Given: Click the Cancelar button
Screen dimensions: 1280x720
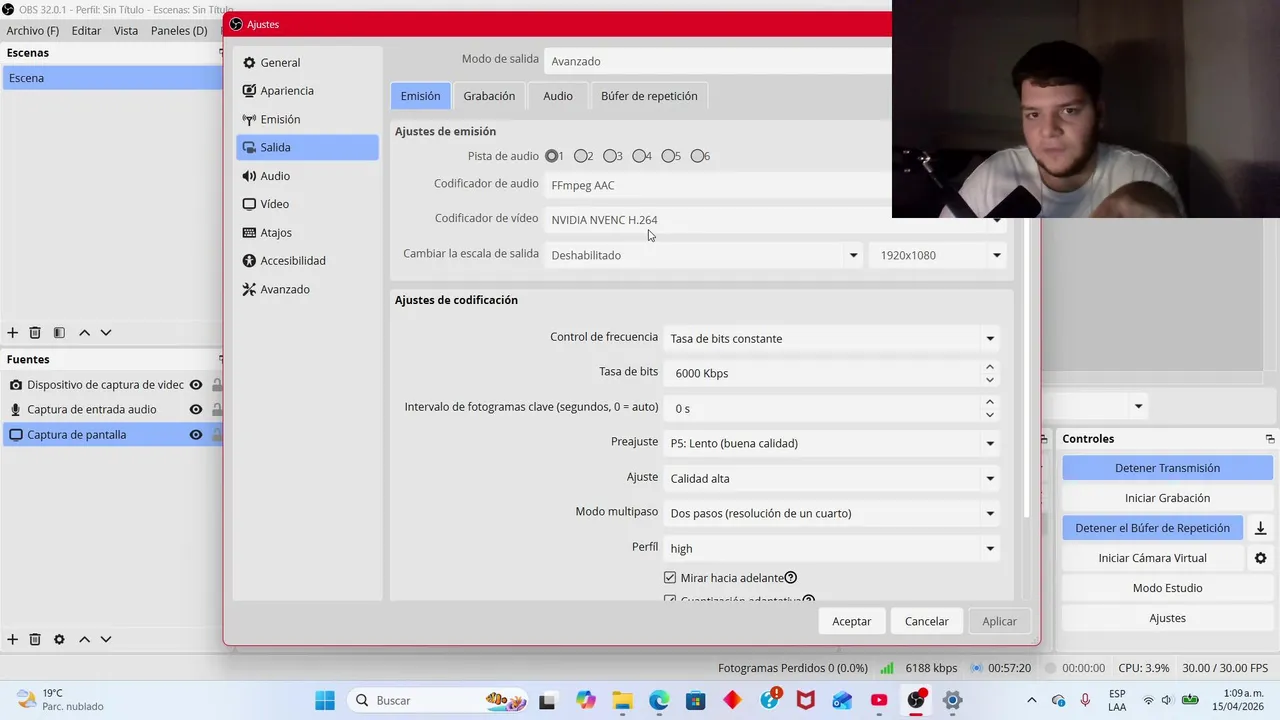Looking at the screenshot, I should [927, 621].
